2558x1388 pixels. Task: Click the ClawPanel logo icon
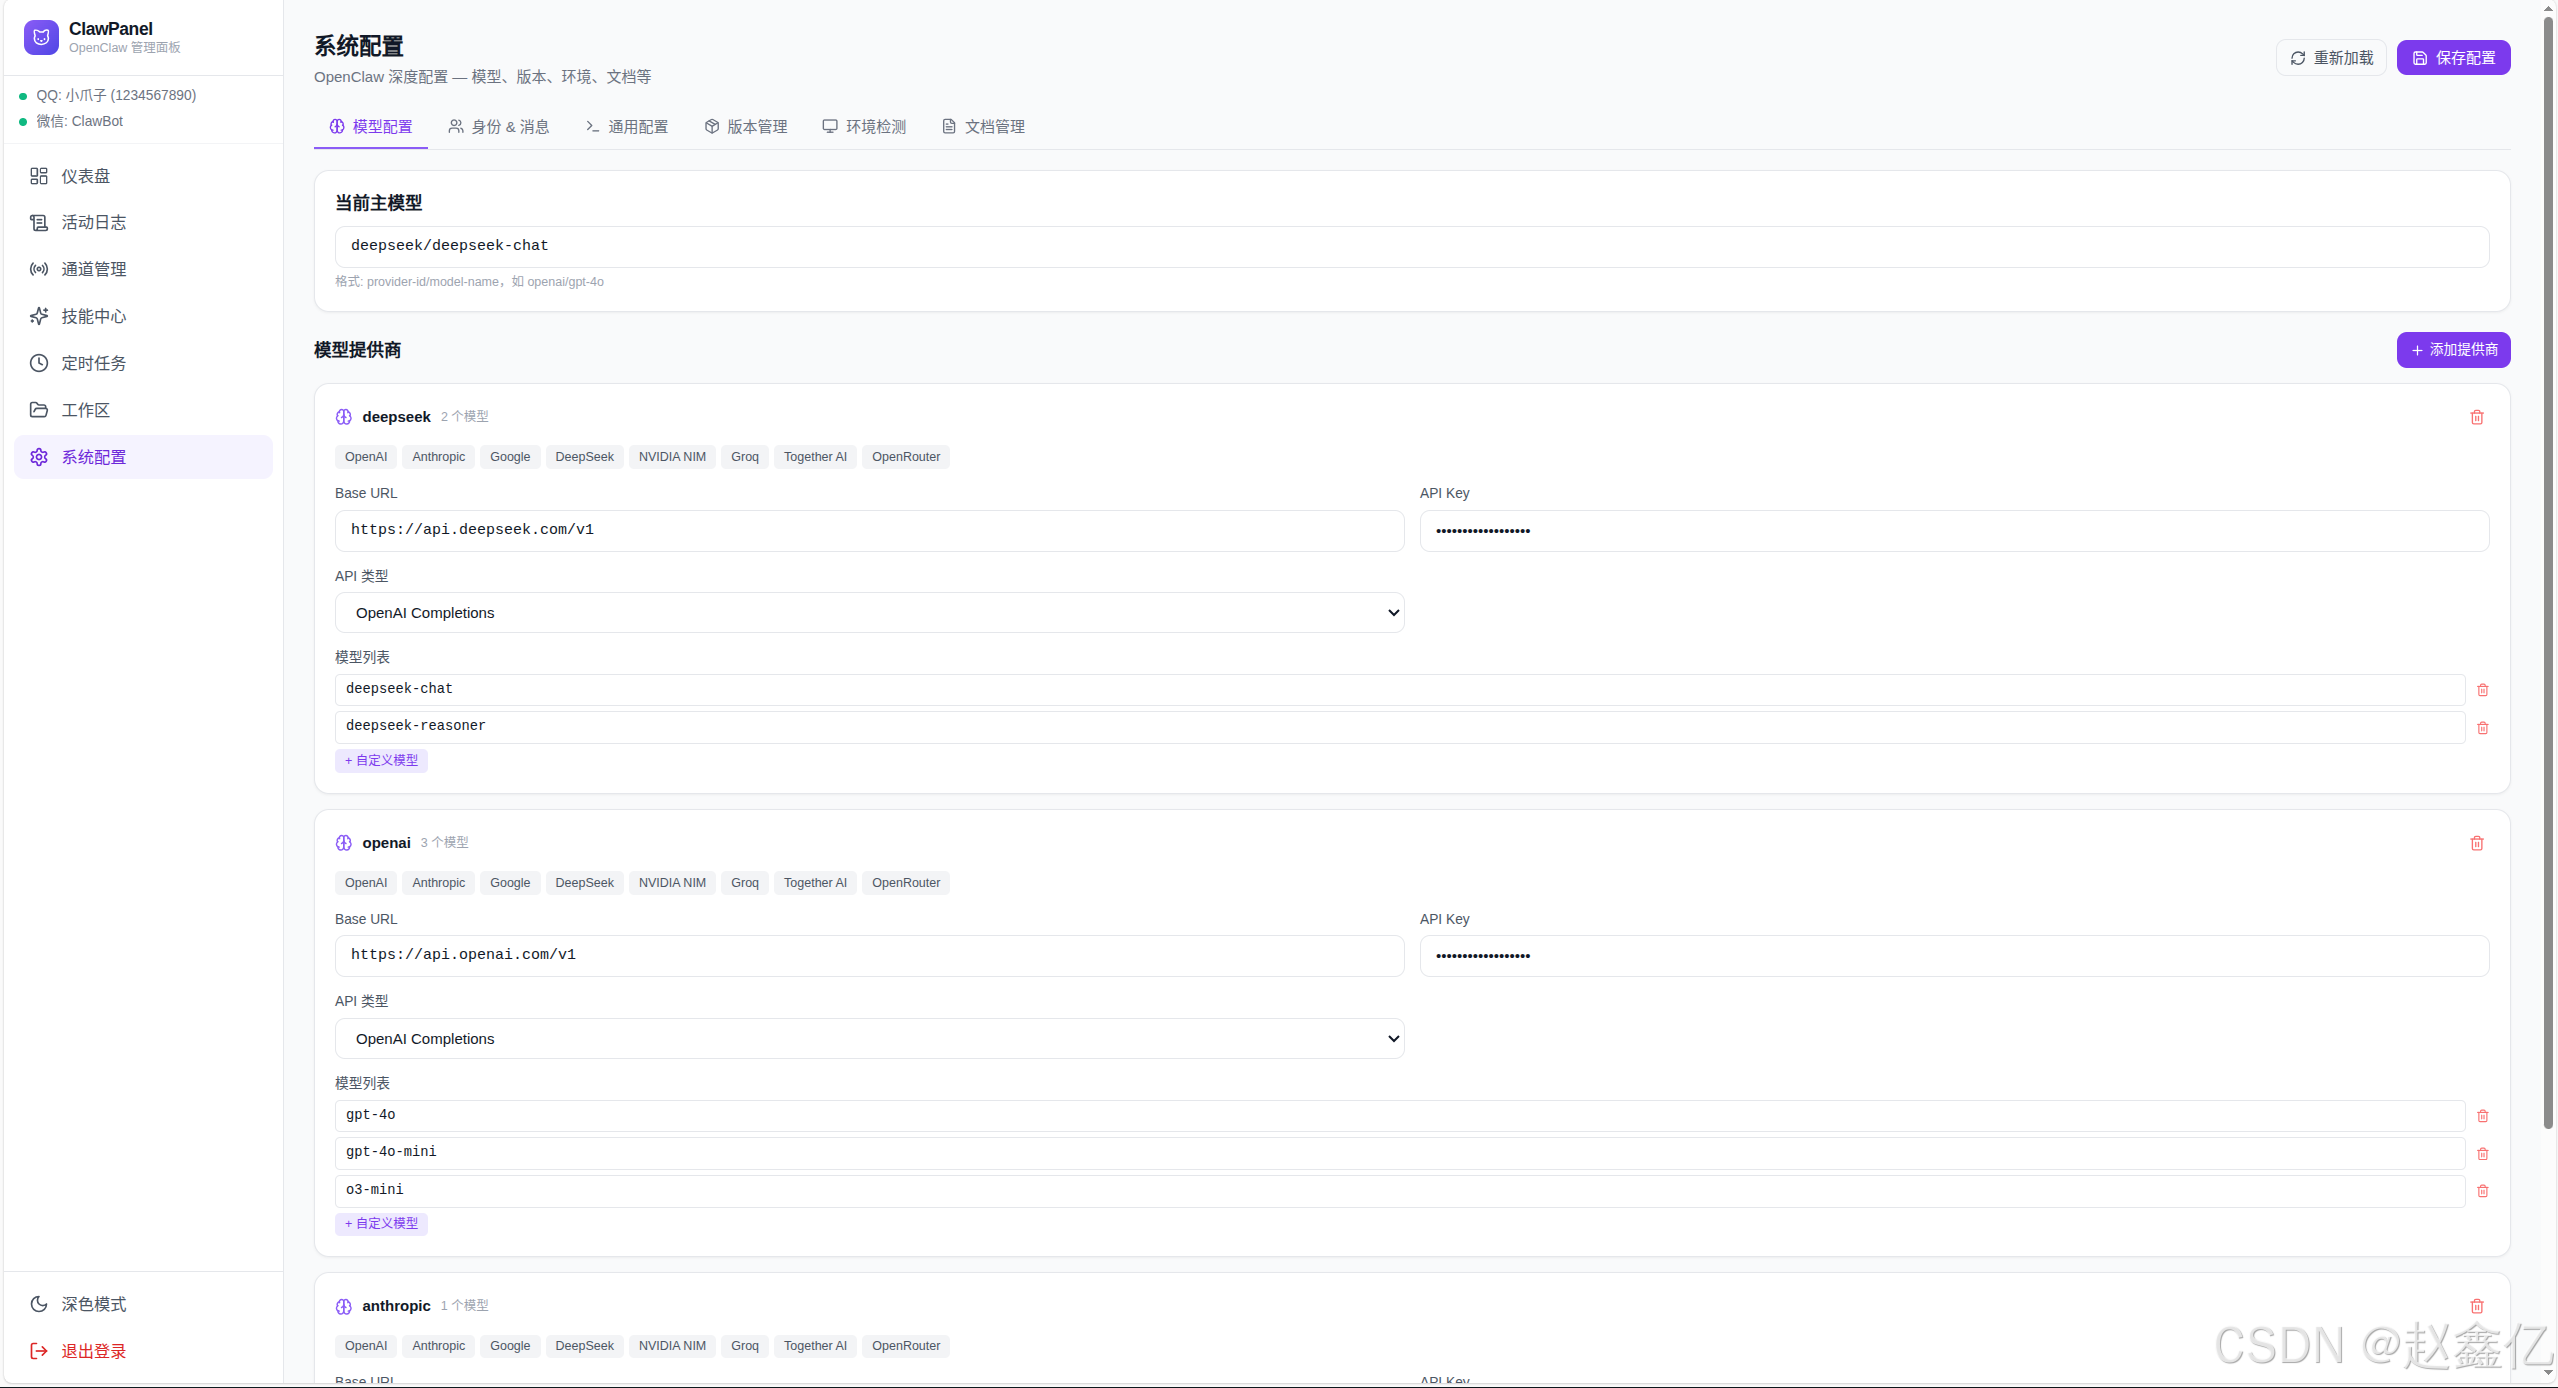[41, 37]
